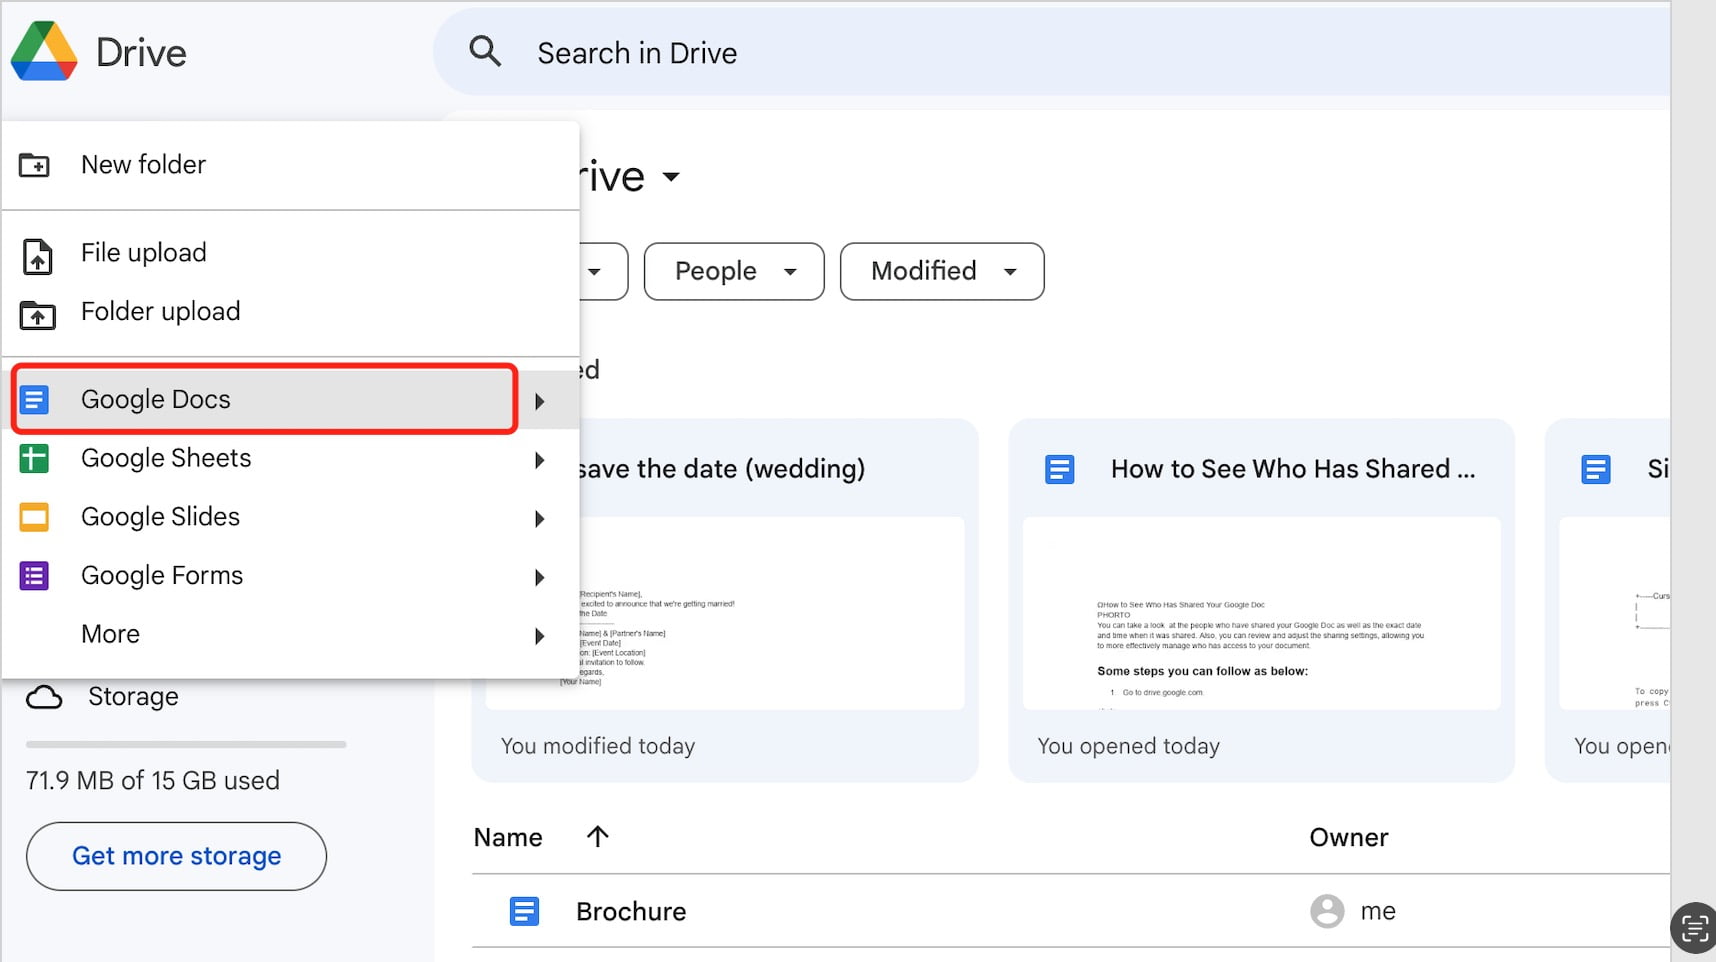Open the save the date (wedding) thumbnail

point(725,613)
